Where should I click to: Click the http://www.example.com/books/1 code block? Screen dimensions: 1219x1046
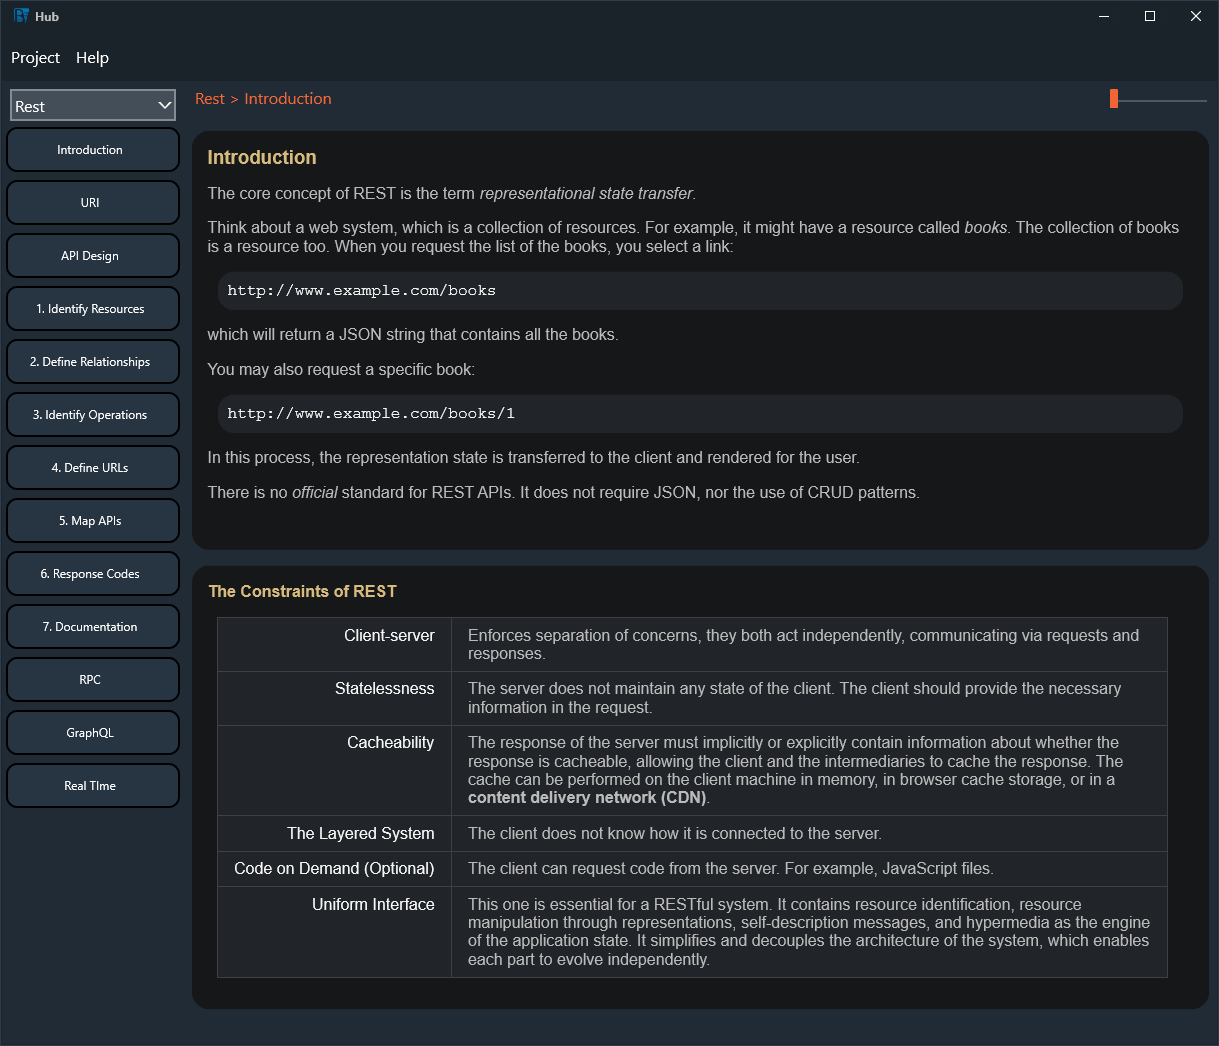(x=700, y=414)
